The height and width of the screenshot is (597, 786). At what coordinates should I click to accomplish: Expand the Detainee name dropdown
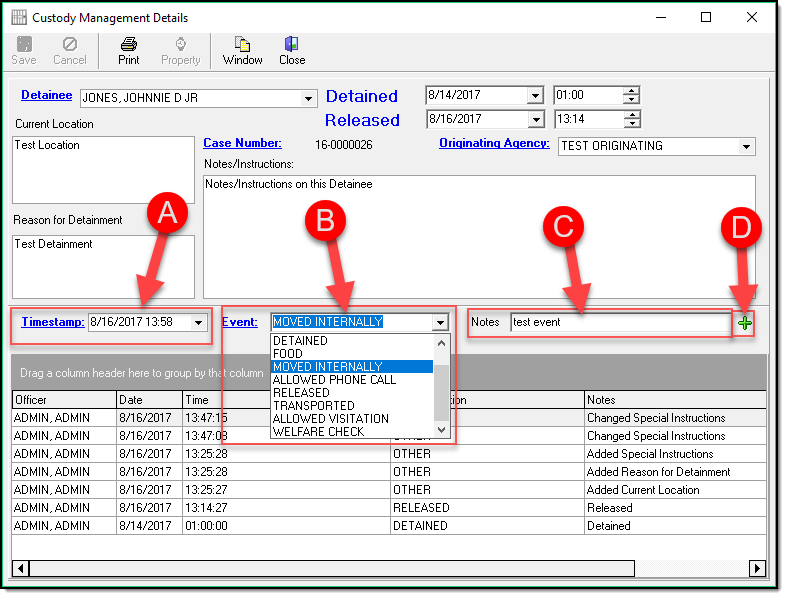tap(308, 98)
